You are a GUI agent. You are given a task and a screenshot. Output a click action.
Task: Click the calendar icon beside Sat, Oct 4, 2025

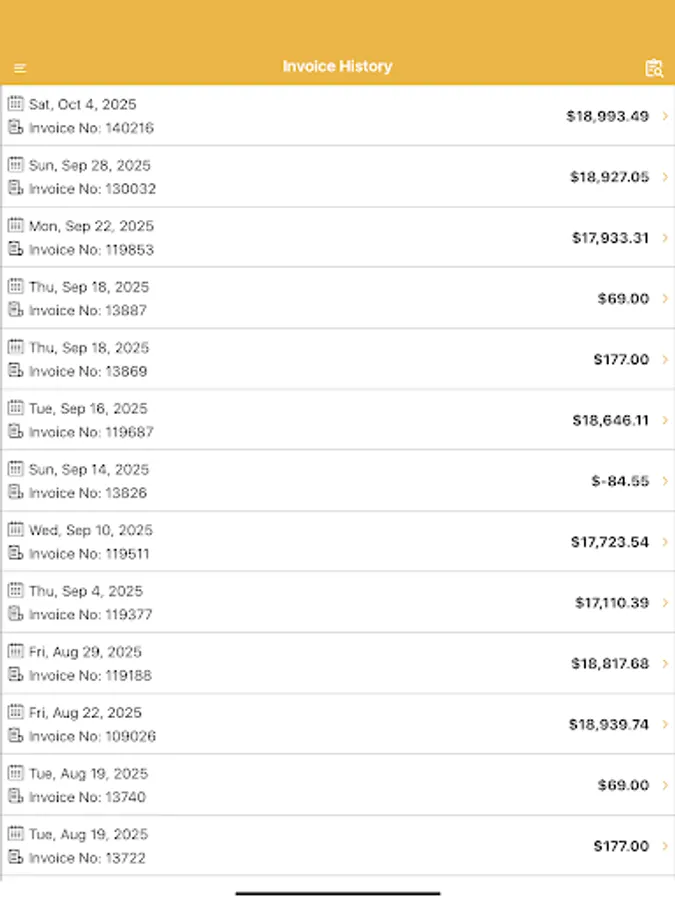[15, 104]
